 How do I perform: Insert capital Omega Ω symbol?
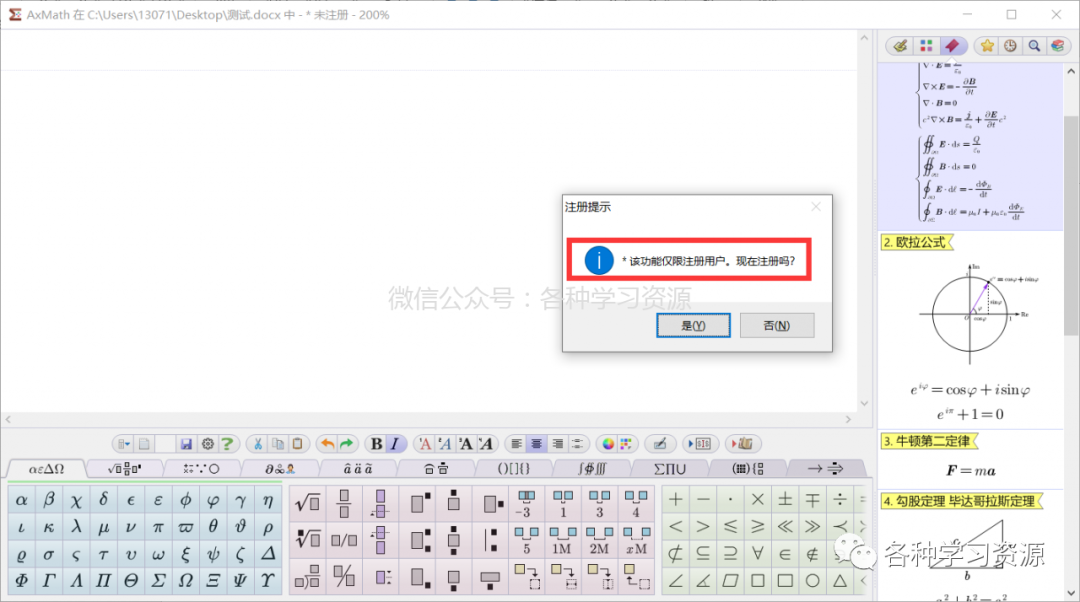(185, 581)
